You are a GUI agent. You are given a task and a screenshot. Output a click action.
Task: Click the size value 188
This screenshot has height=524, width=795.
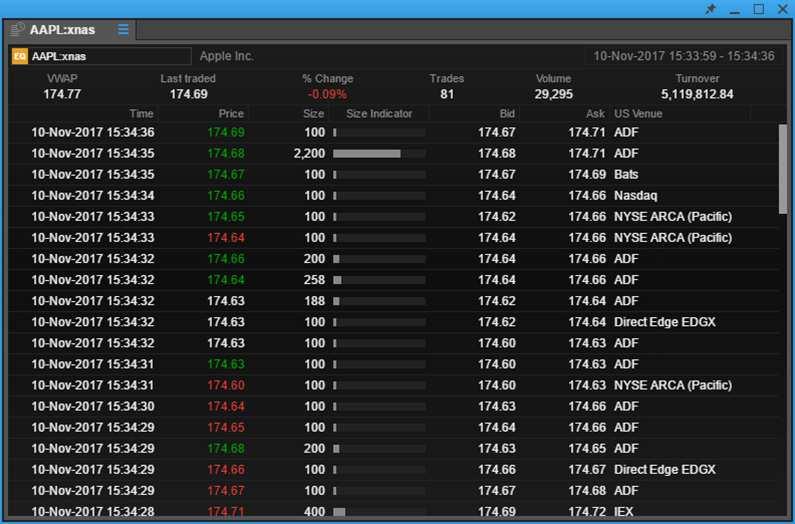pos(314,301)
